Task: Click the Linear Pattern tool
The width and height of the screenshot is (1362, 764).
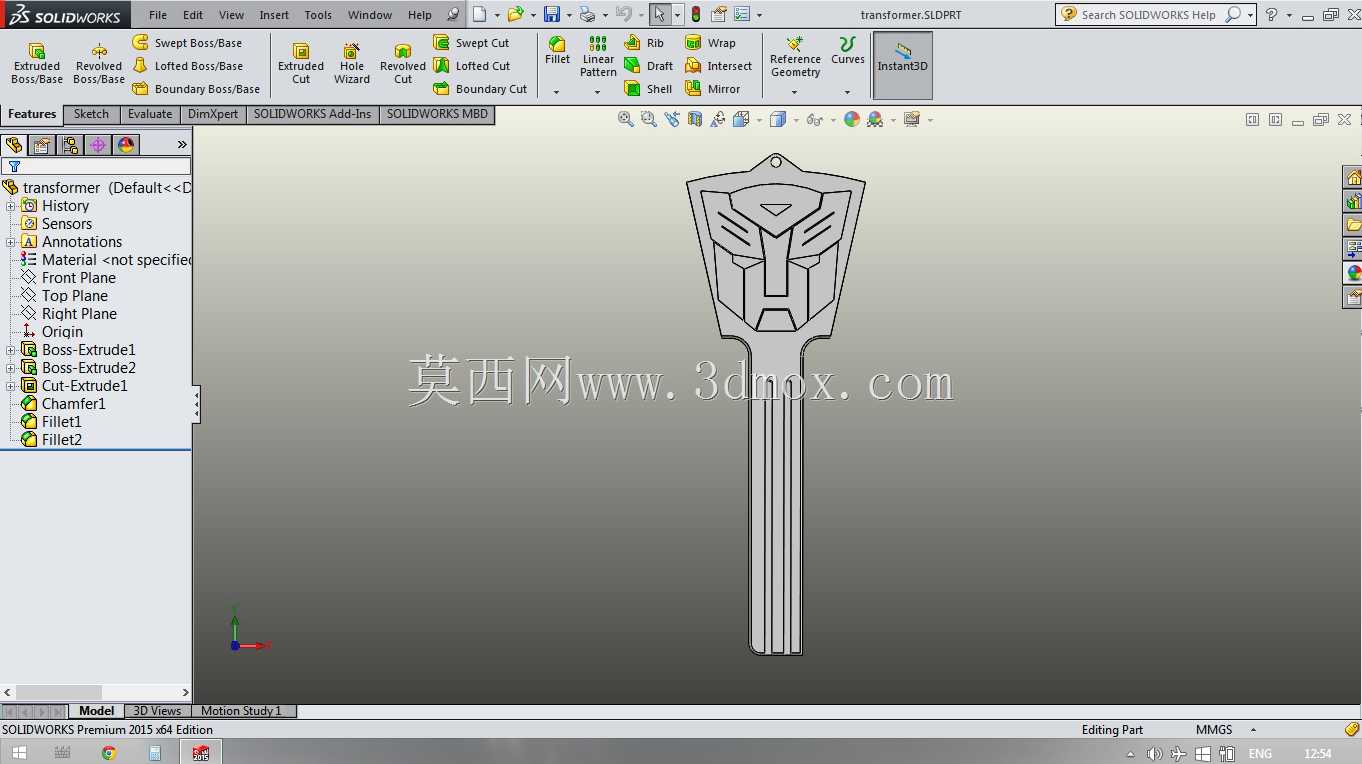Action: 598,57
